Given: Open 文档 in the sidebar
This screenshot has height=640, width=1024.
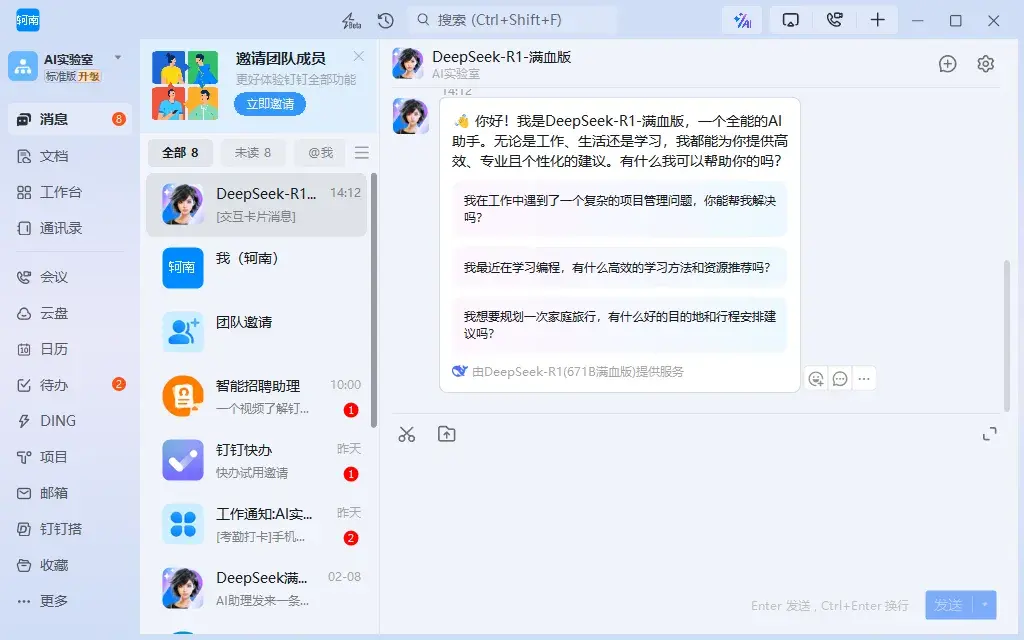Looking at the screenshot, I should [x=70, y=156].
